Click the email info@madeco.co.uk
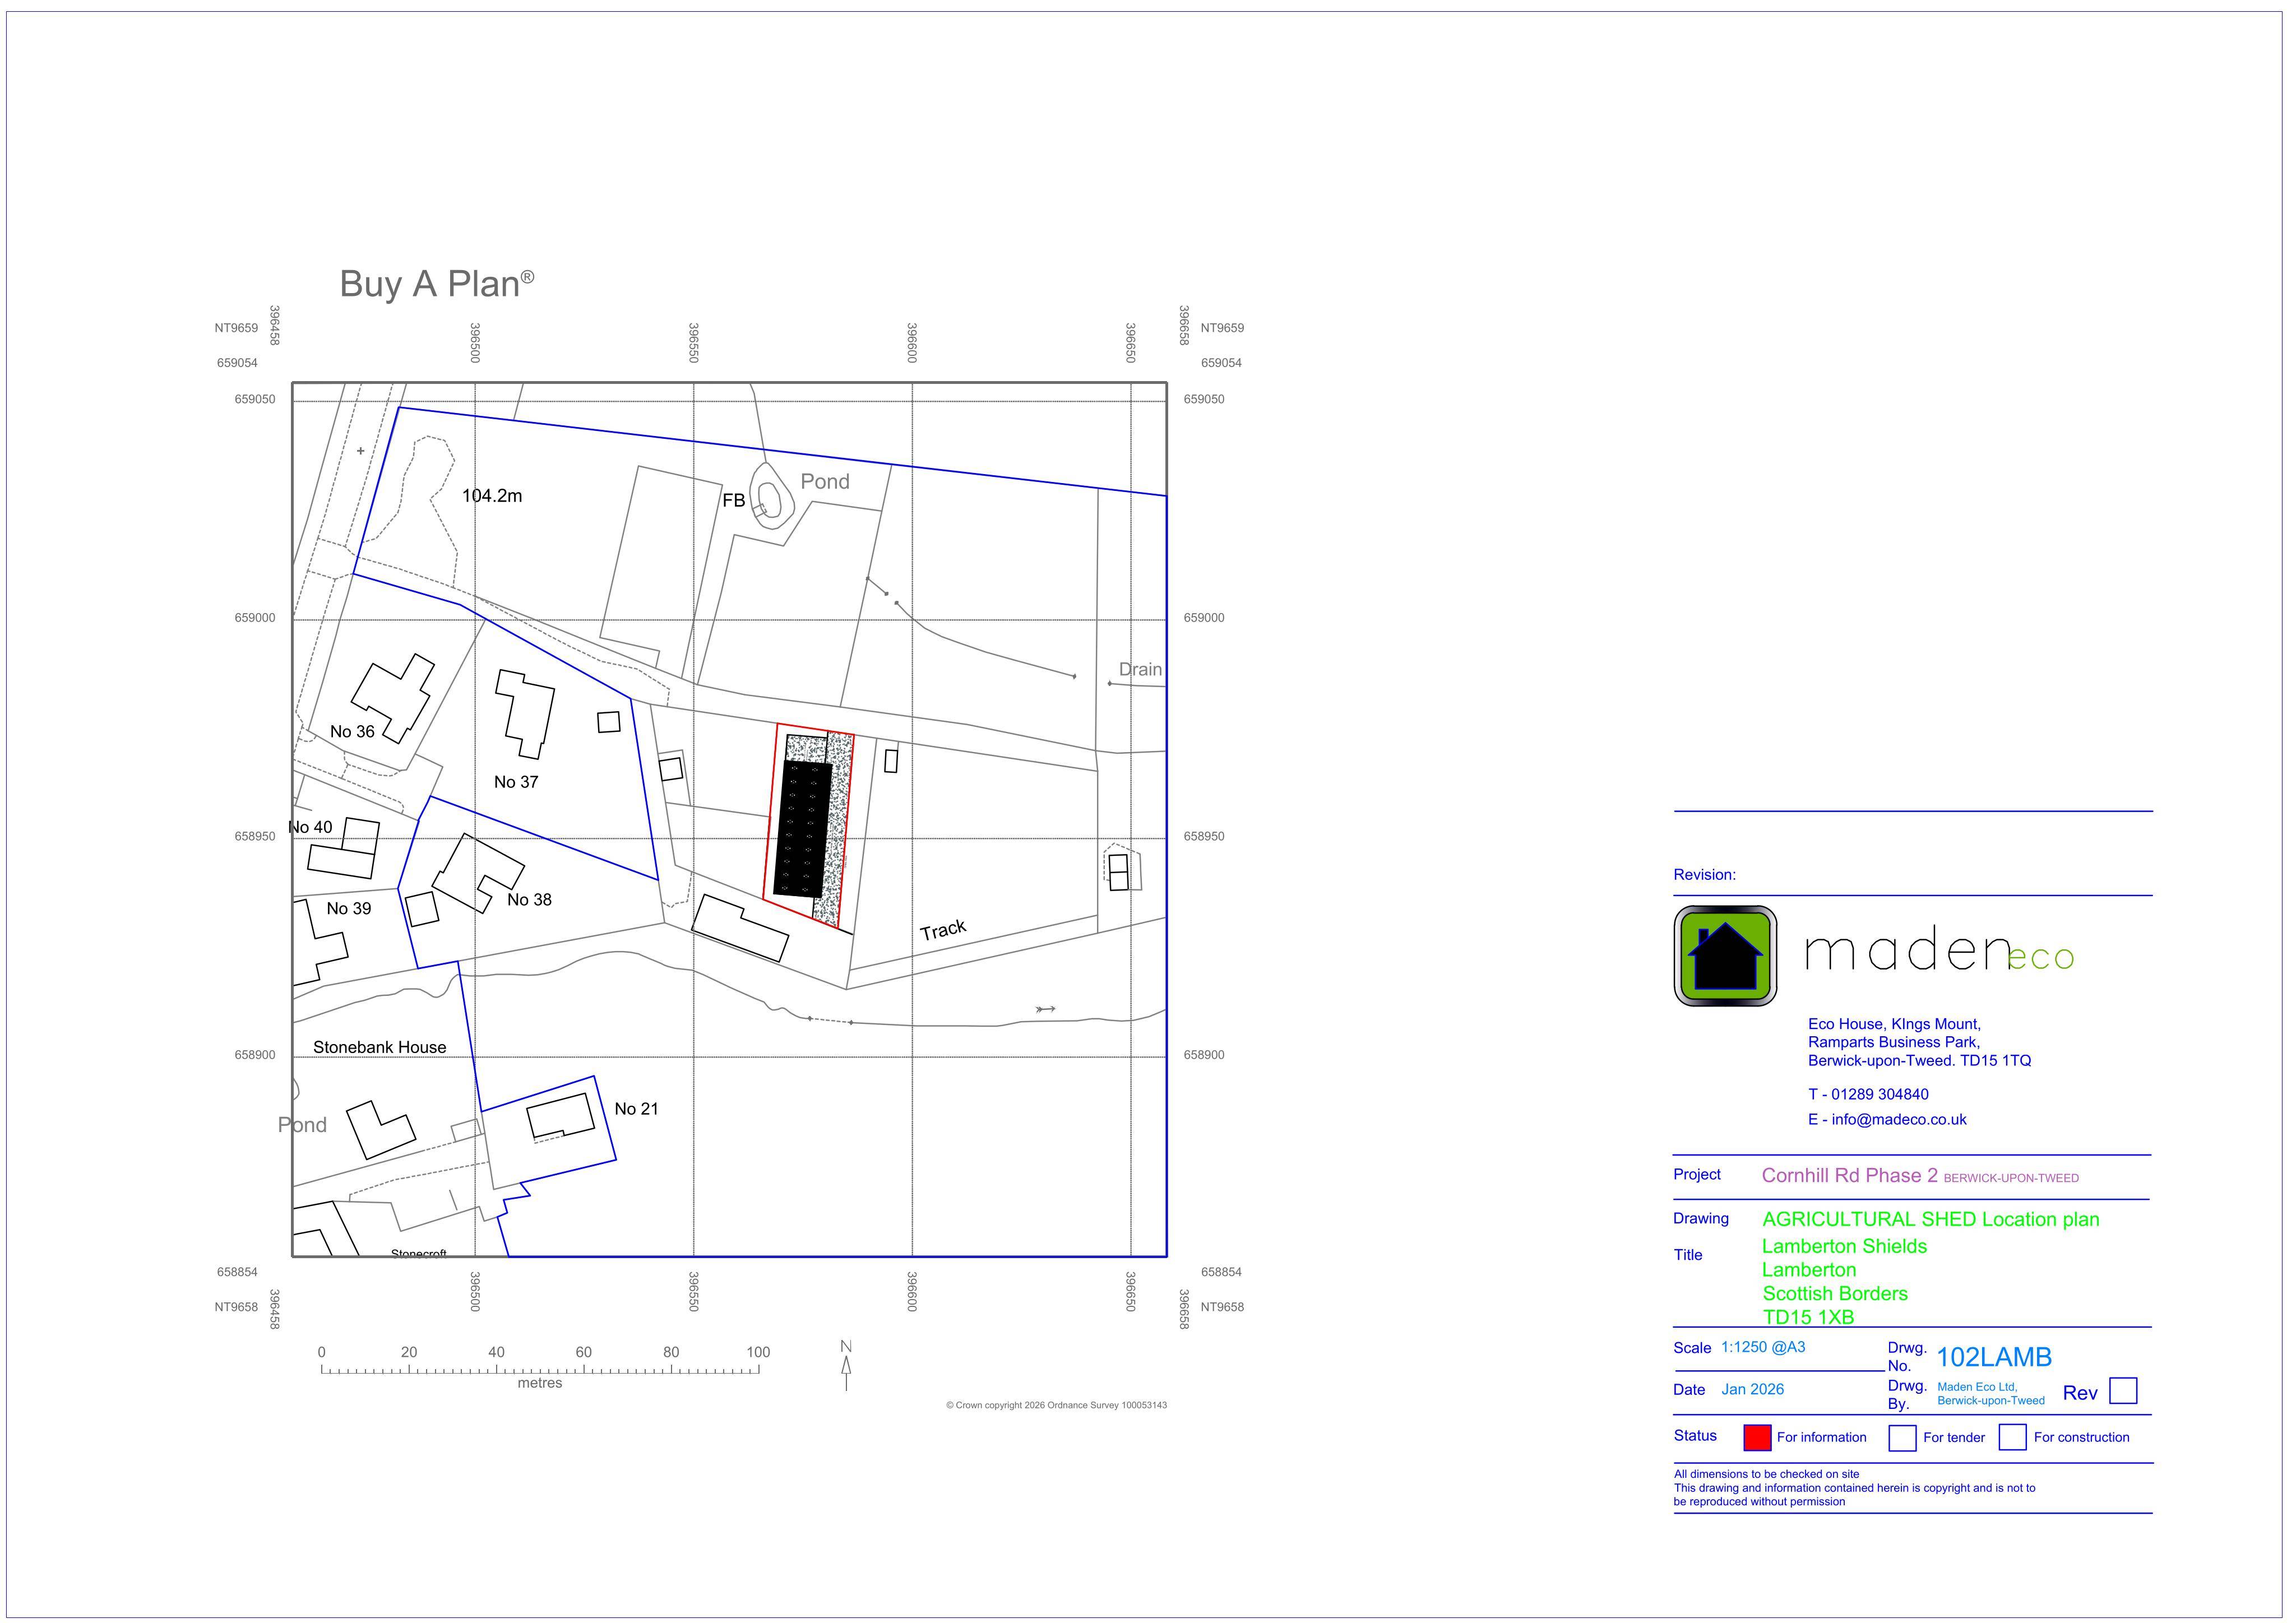This screenshot has height=1623, width=2296. (1898, 1119)
